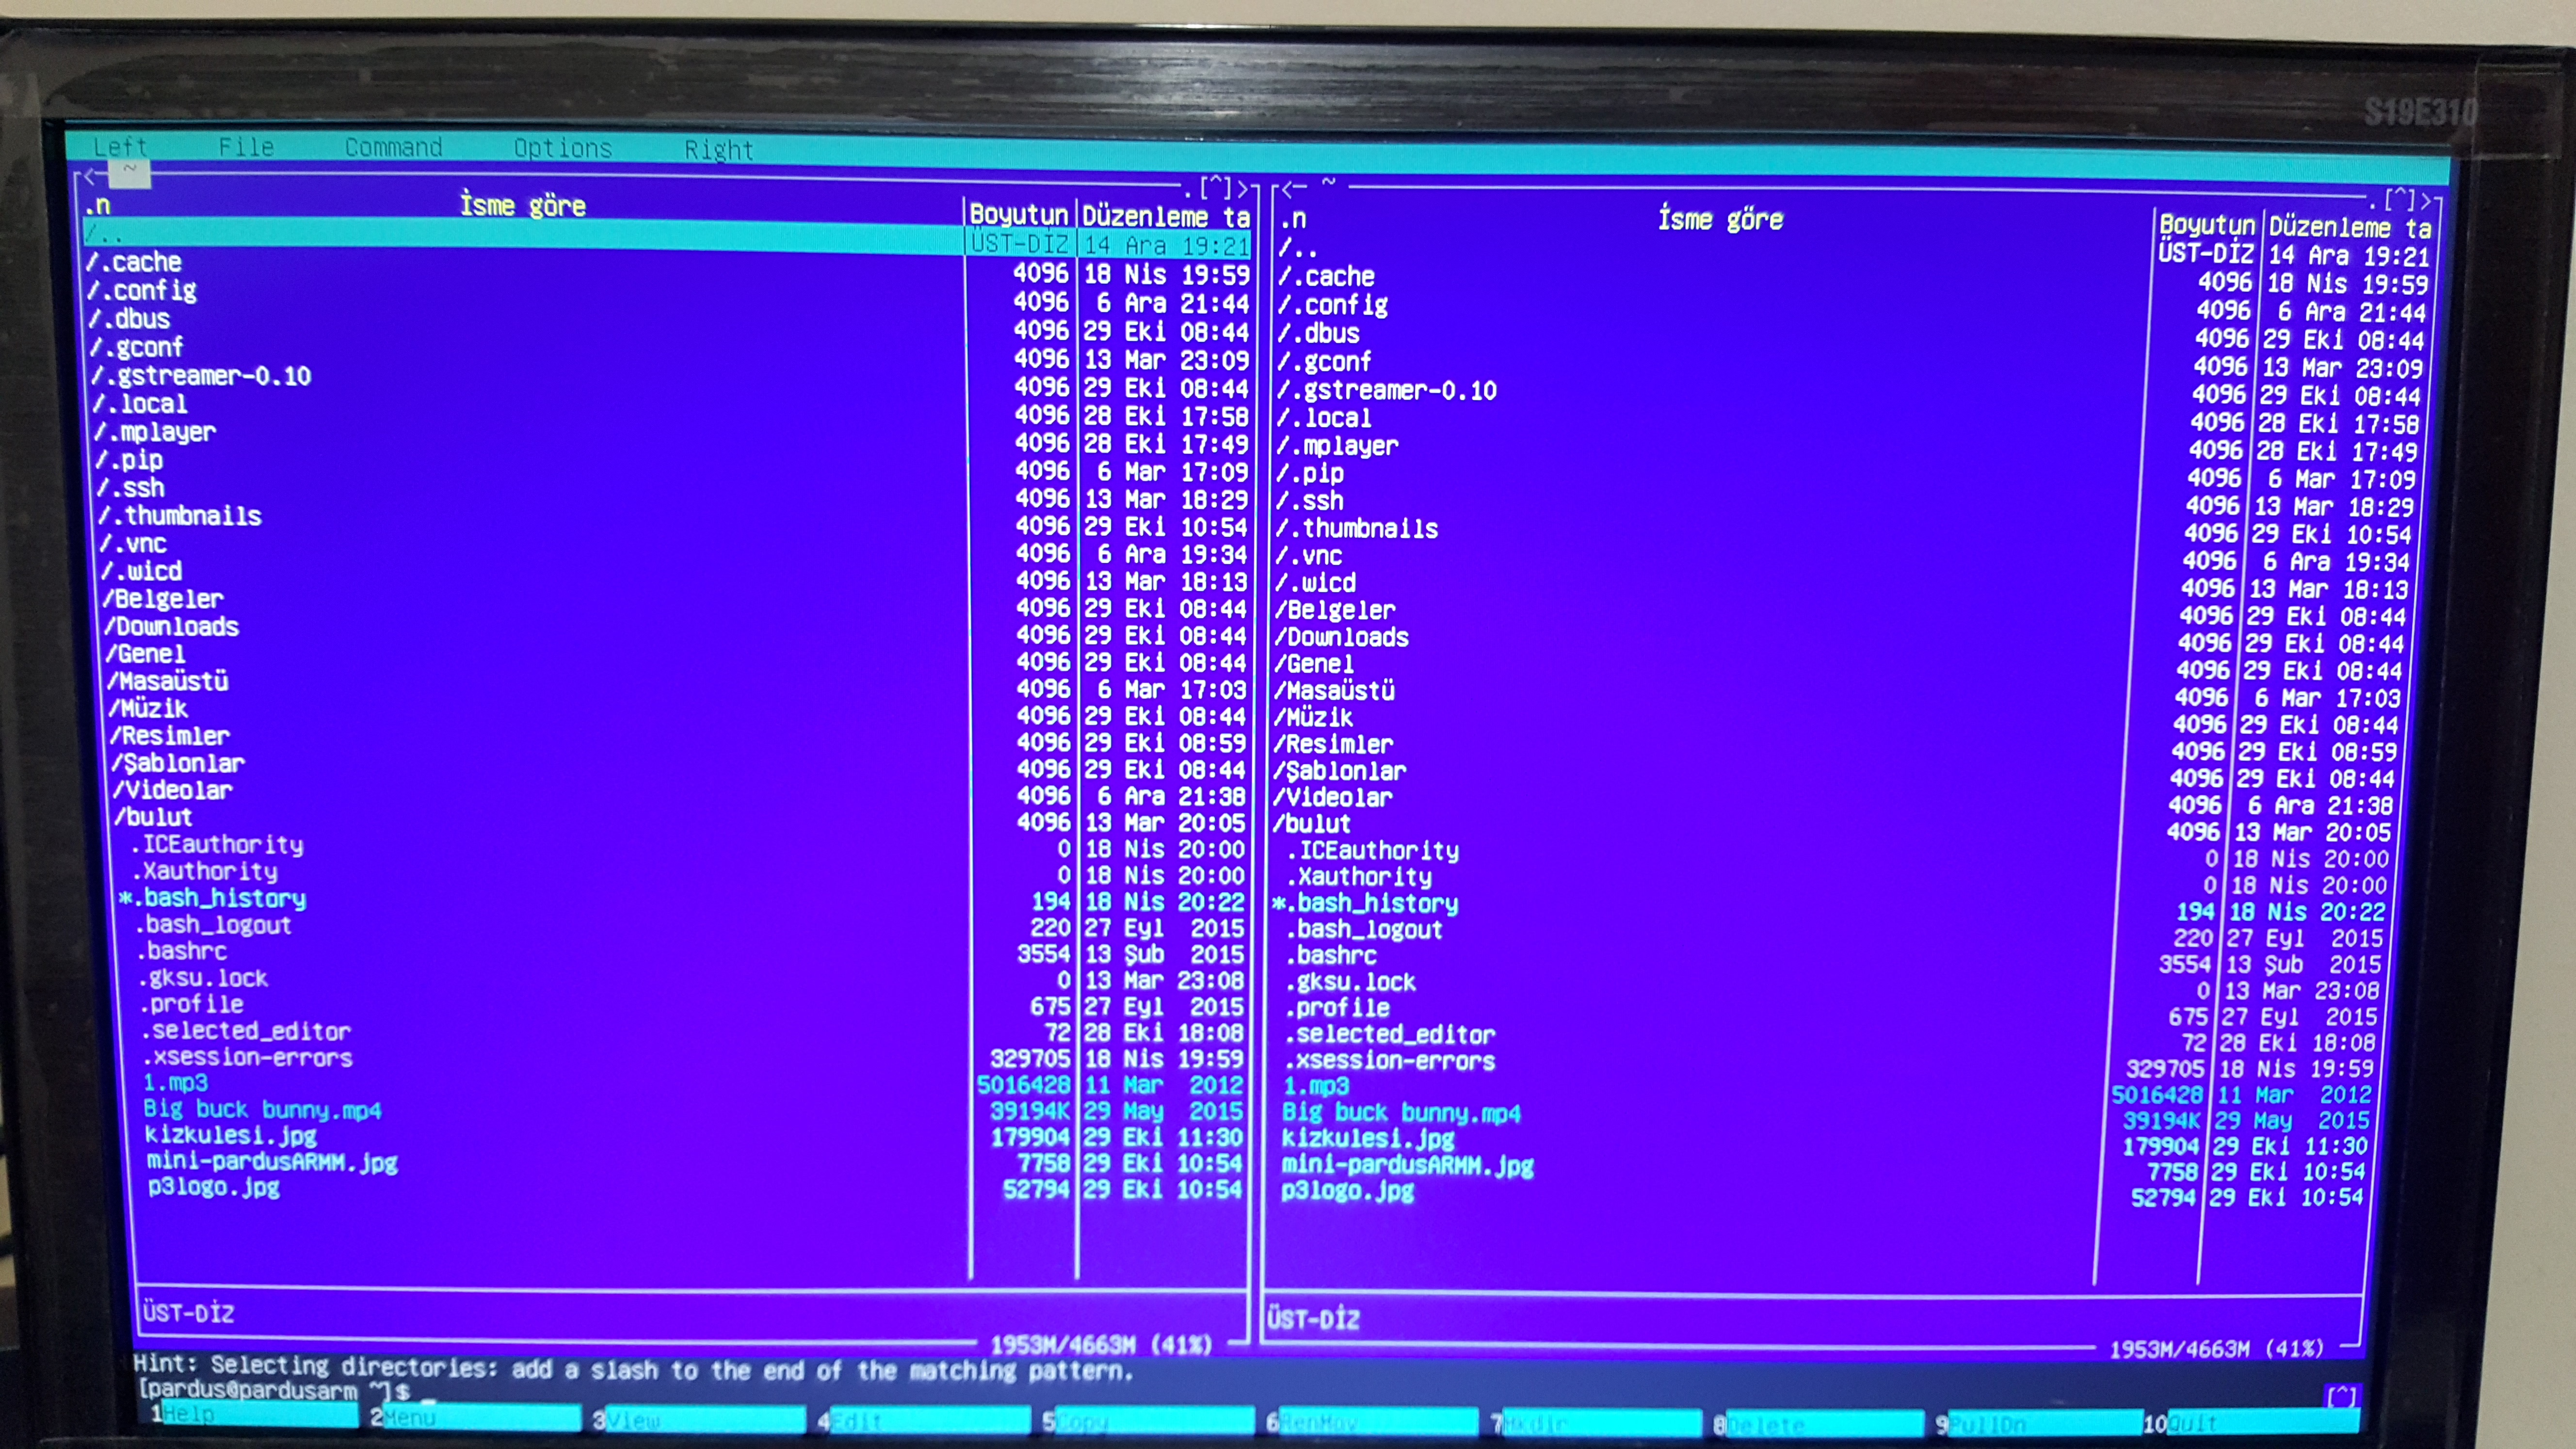Sort right panel by İsme göre header
The image size is (2576, 1449).
point(1720,218)
